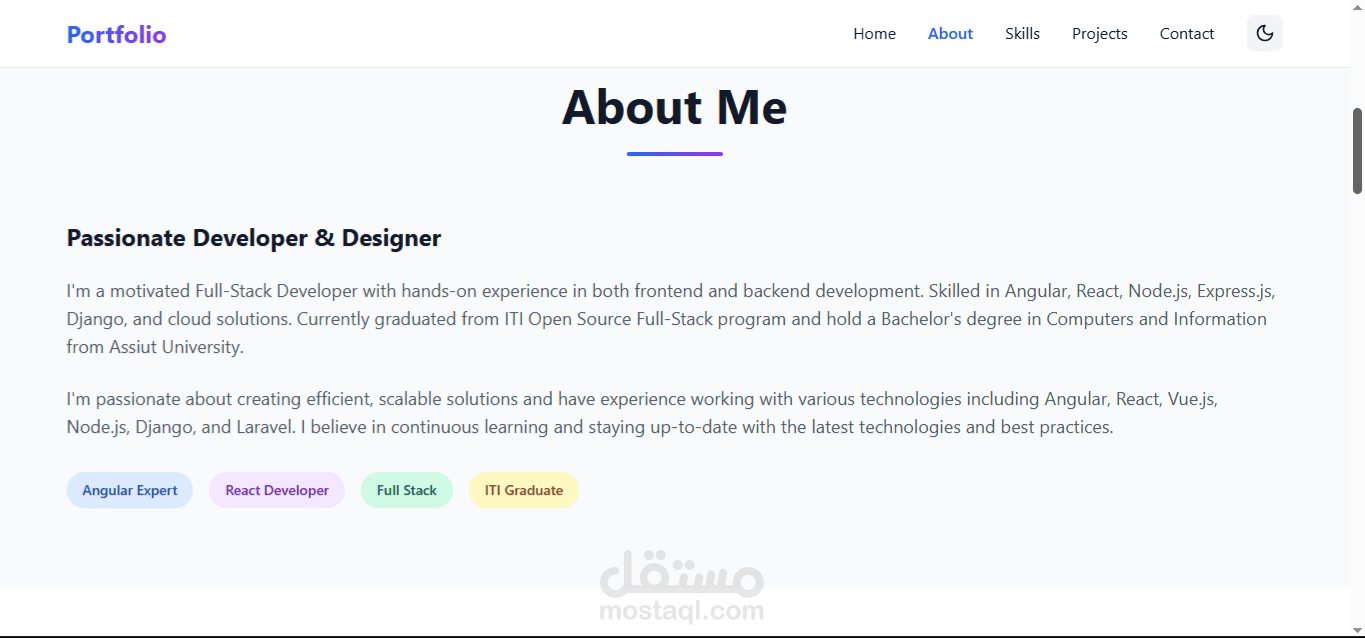Click the mostaql.com watermark text

(682, 610)
